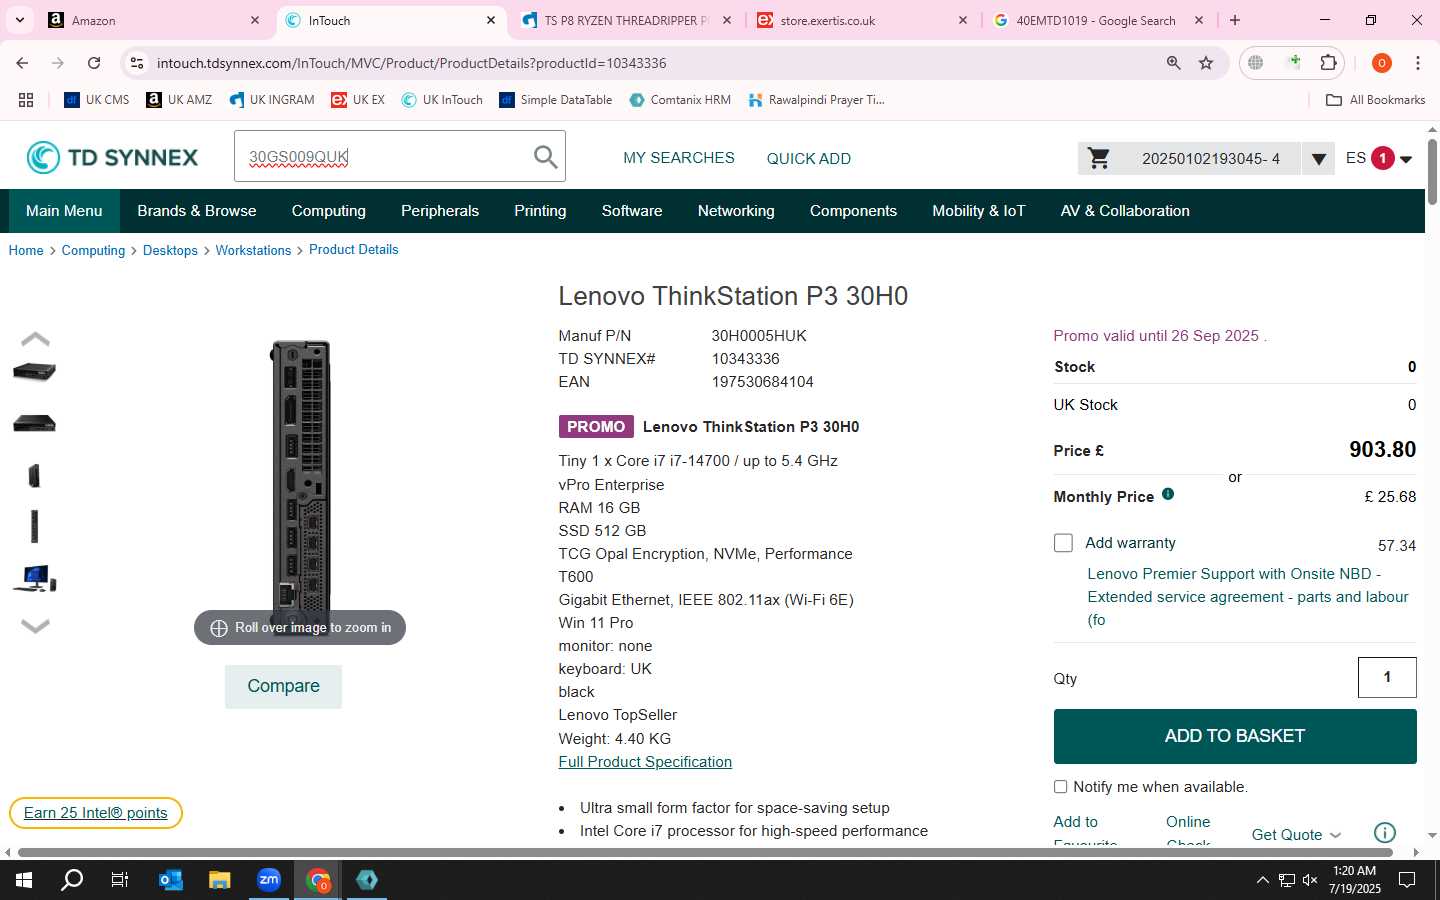Click the search magnifier icon in TD SYNNEX search box
The height and width of the screenshot is (900, 1440).
pyautogui.click(x=545, y=157)
